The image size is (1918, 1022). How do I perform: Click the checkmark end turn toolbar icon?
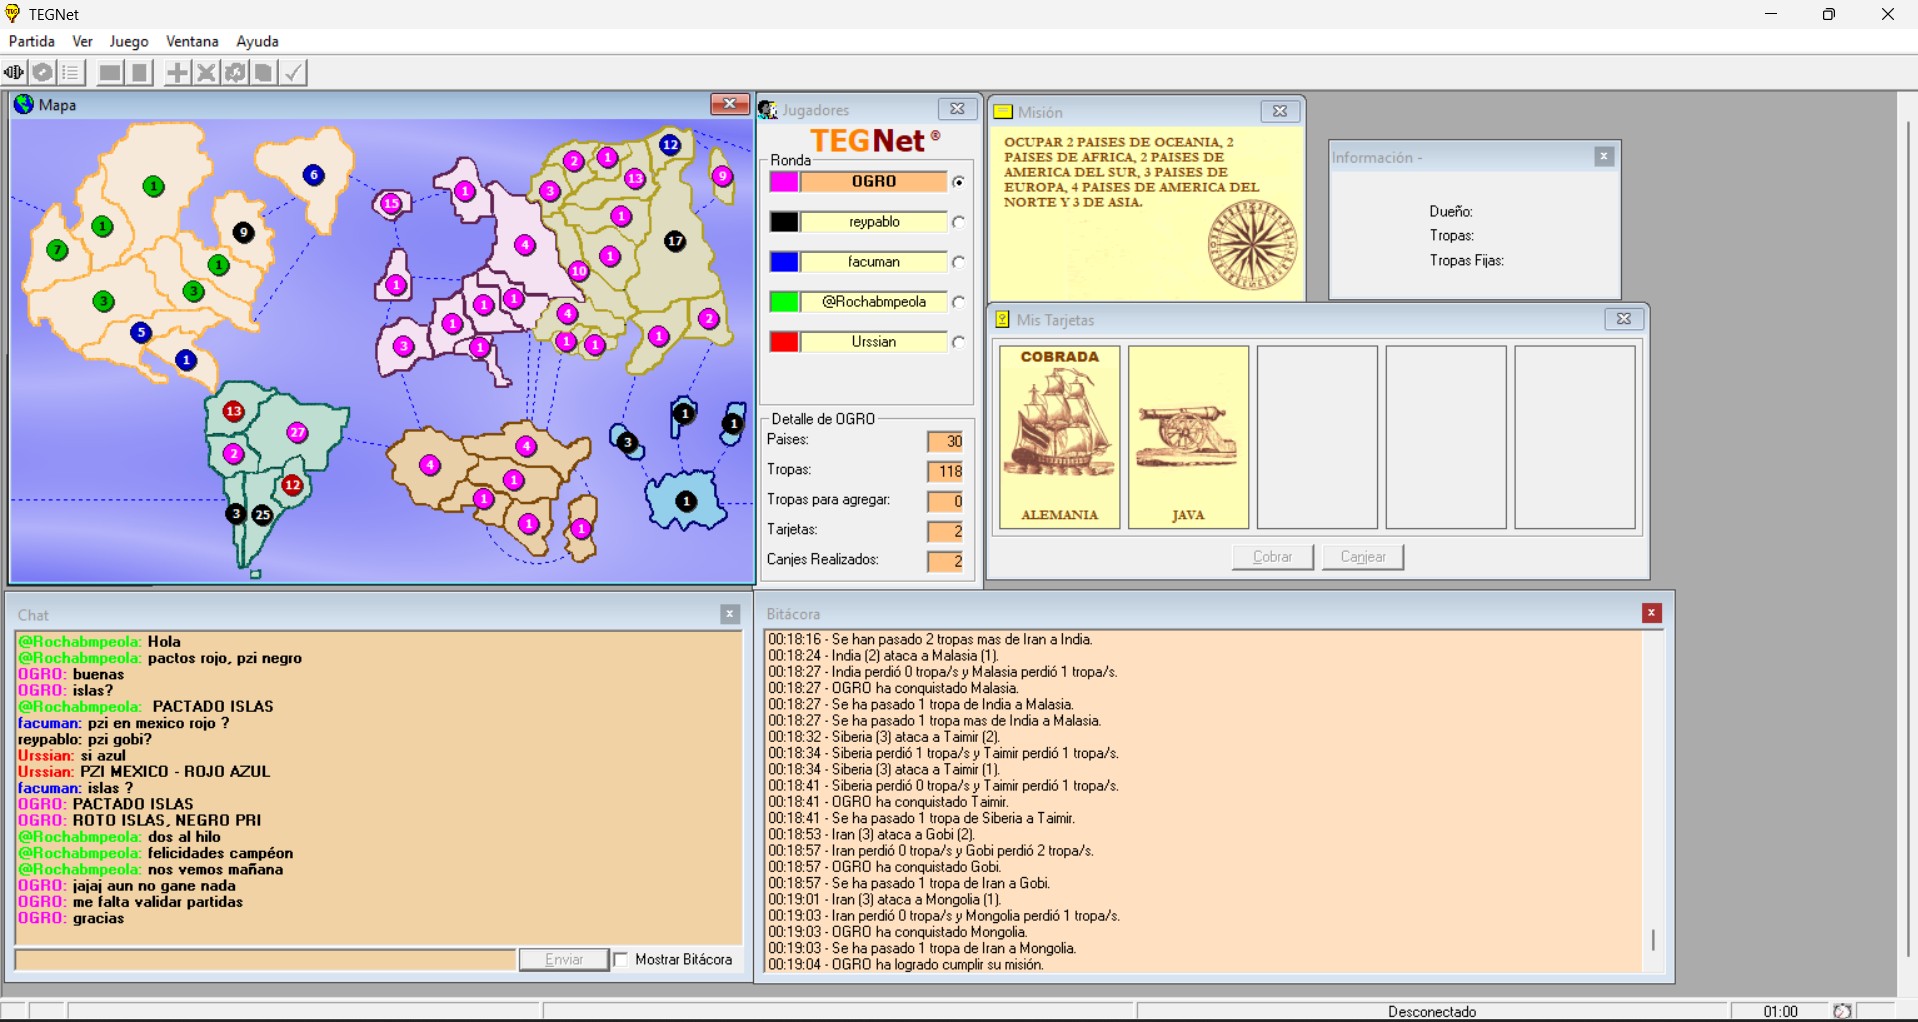(x=293, y=73)
